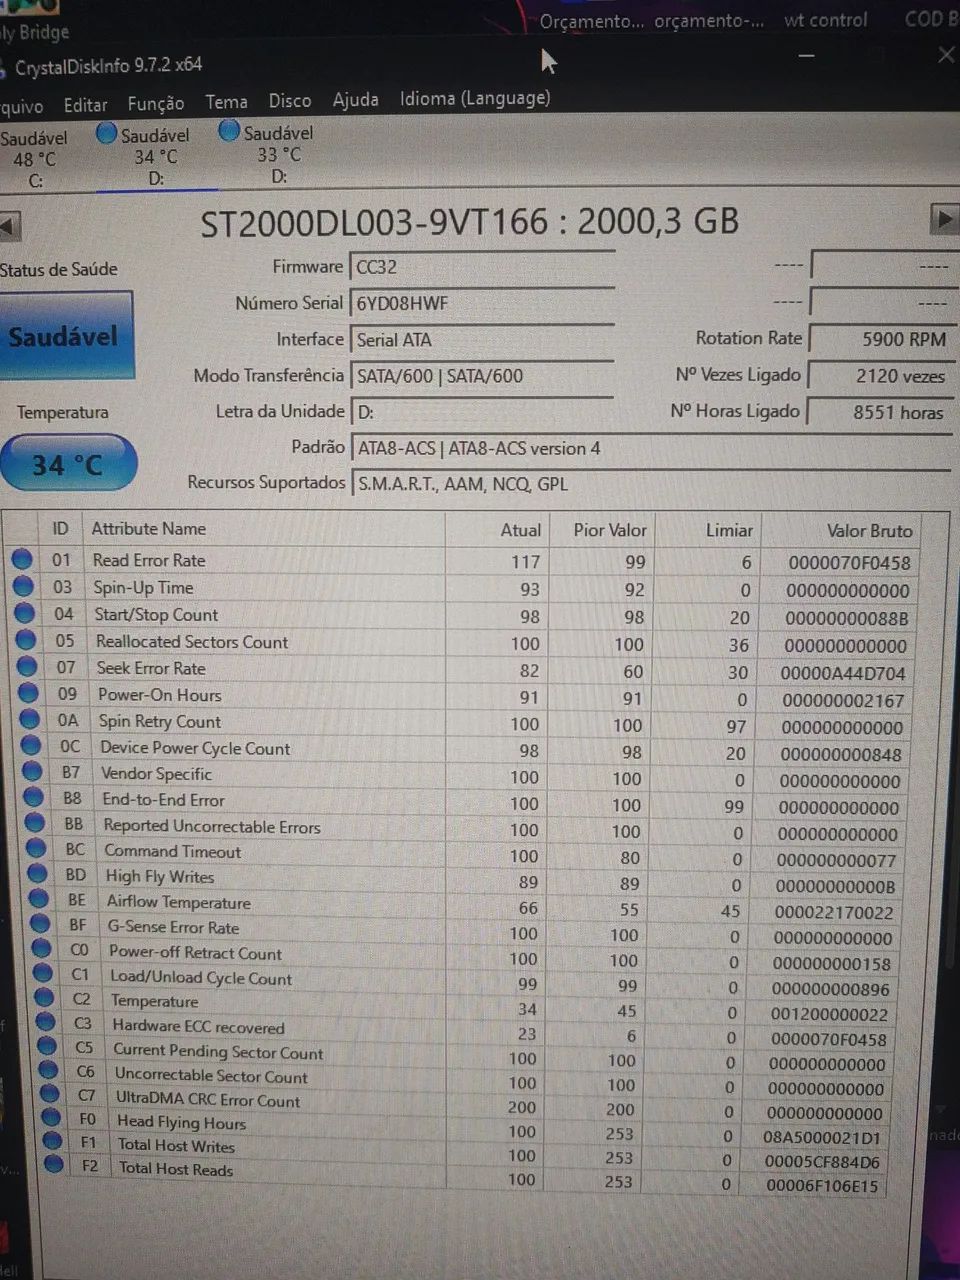Screen dimensions: 960x1280
Task: Open the Tema menu
Action: pyautogui.click(x=226, y=102)
